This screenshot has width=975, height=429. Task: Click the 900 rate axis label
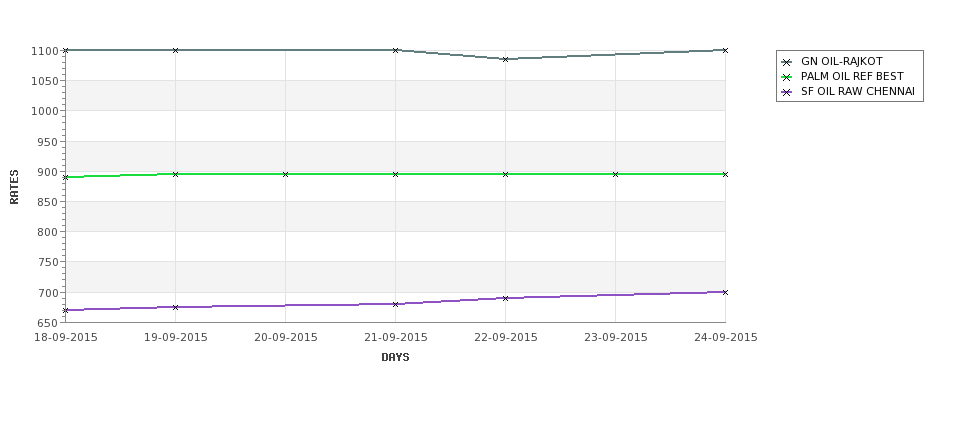click(x=48, y=172)
